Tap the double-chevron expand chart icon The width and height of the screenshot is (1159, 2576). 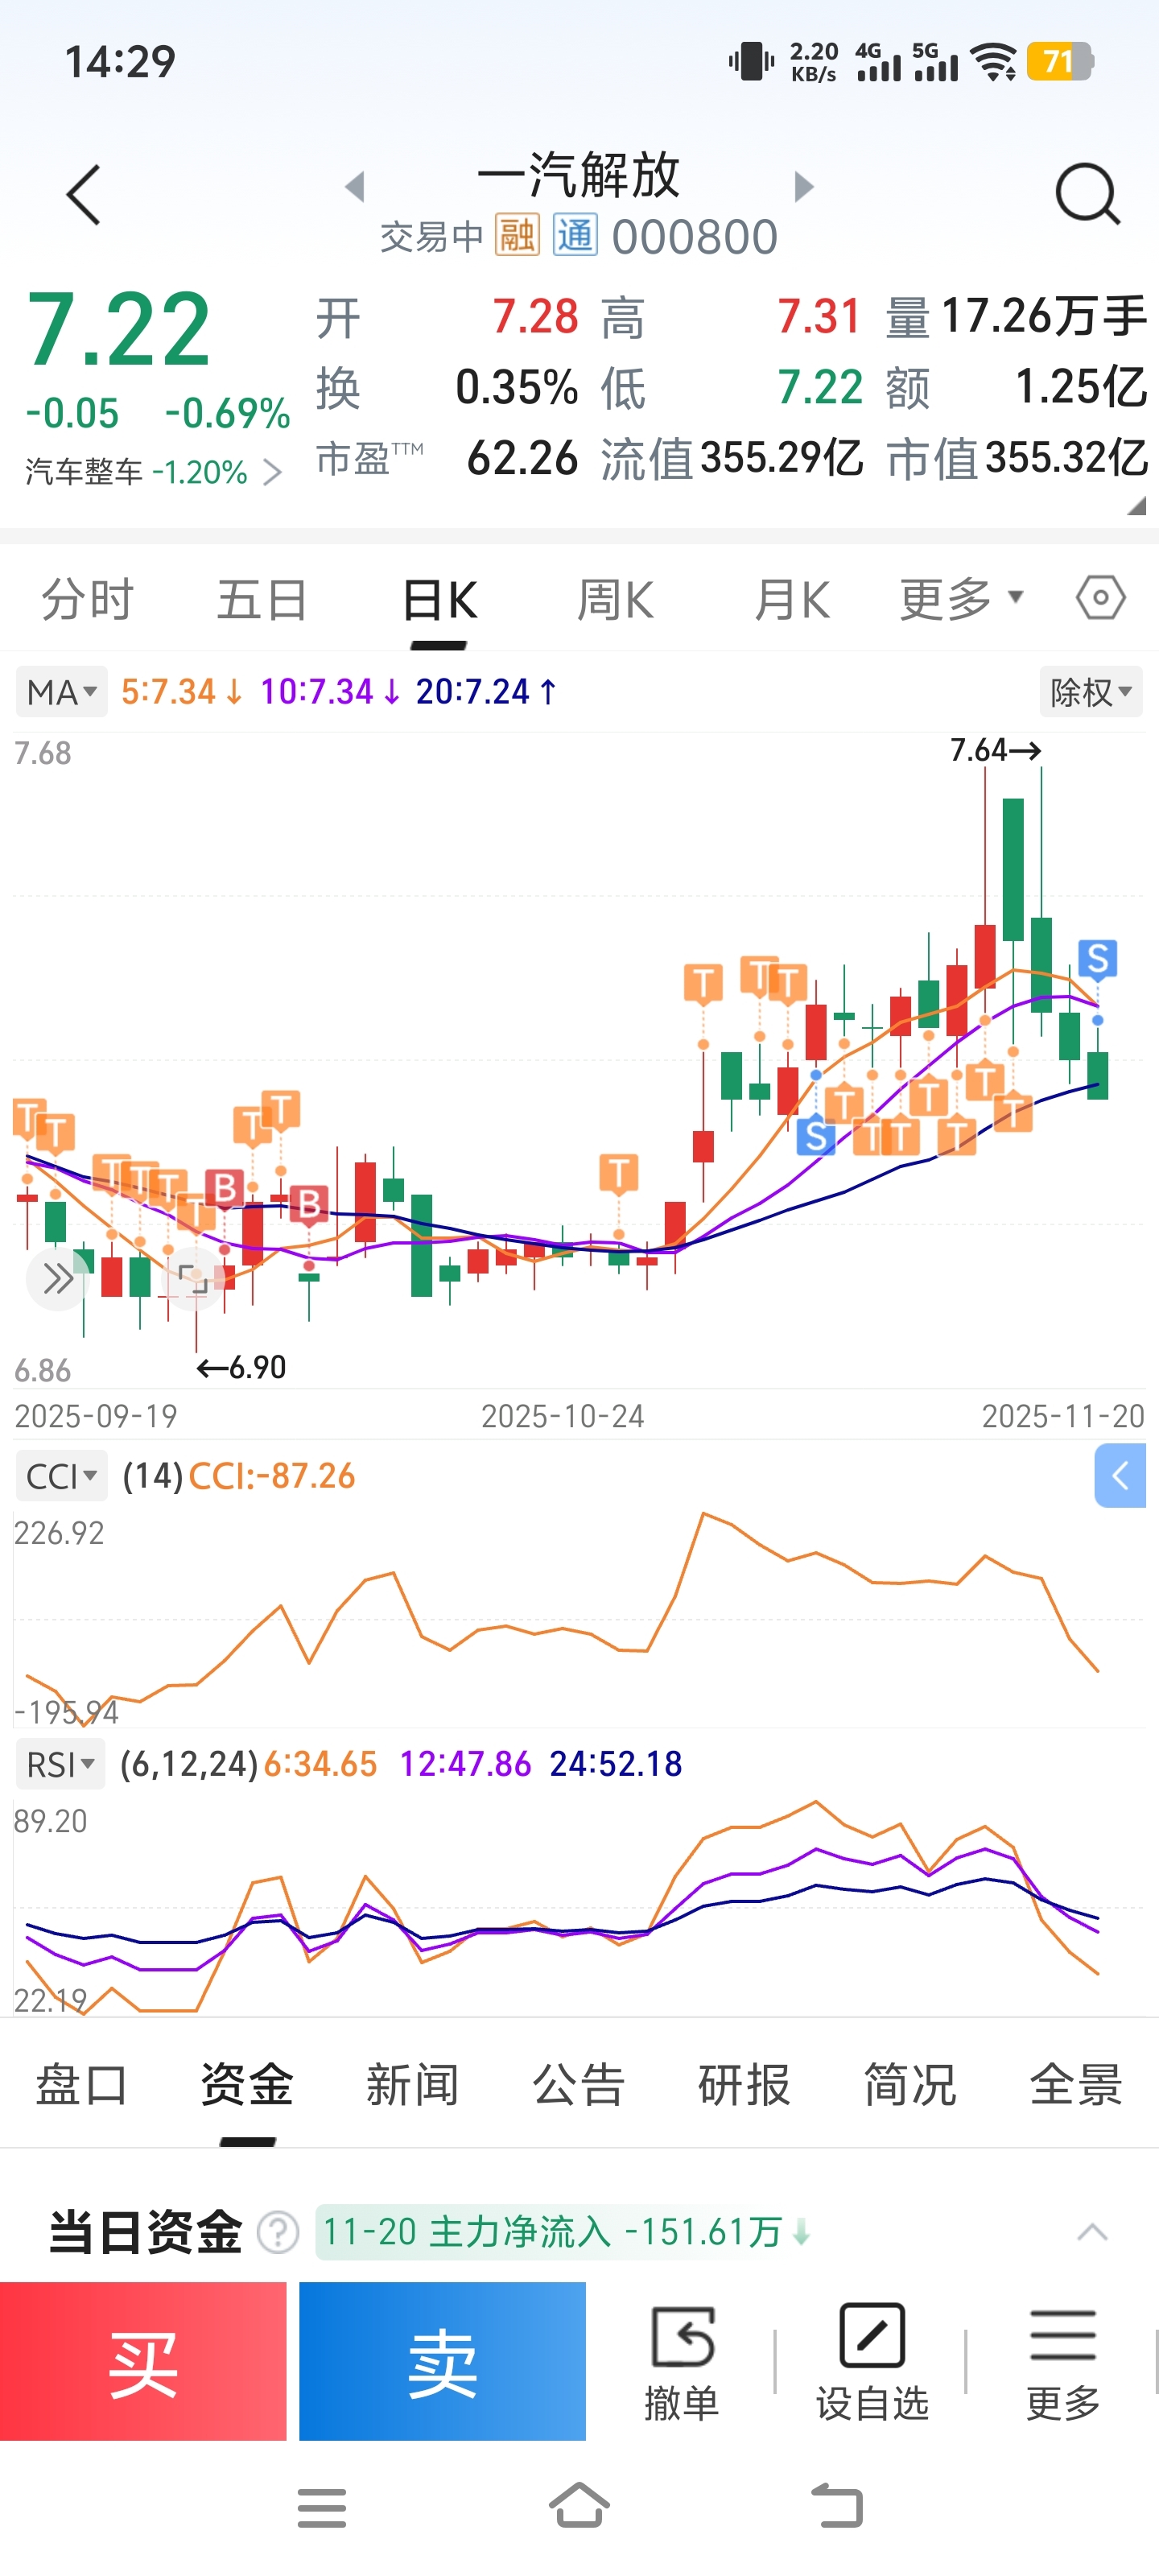click(58, 1278)
